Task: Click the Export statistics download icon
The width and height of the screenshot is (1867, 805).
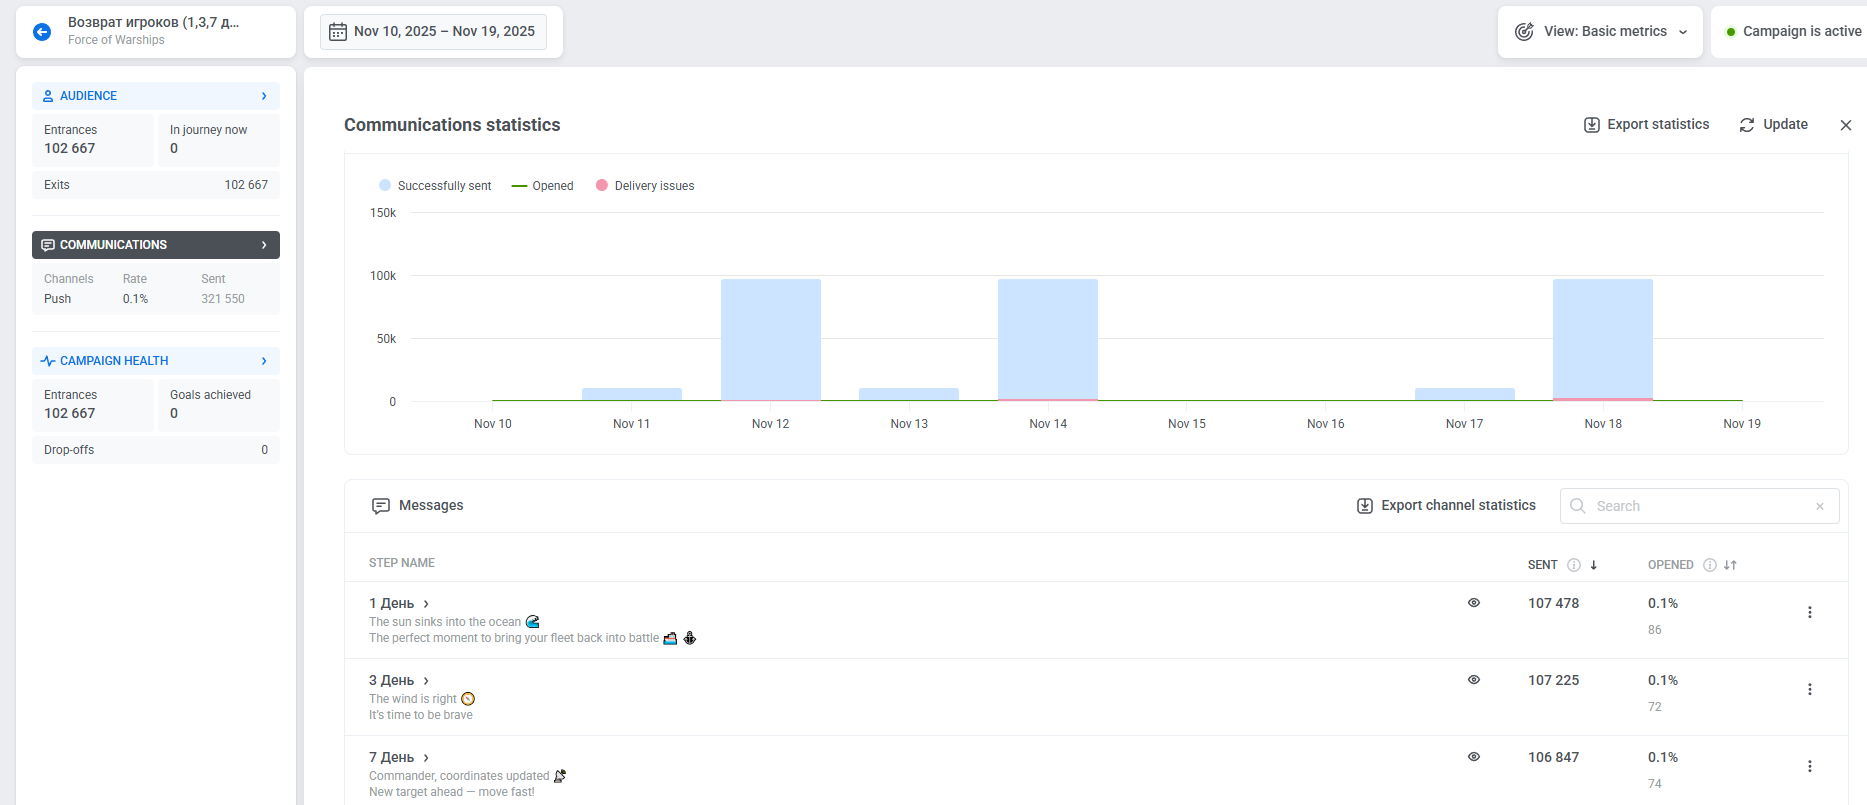Action: click(1592, 125)
